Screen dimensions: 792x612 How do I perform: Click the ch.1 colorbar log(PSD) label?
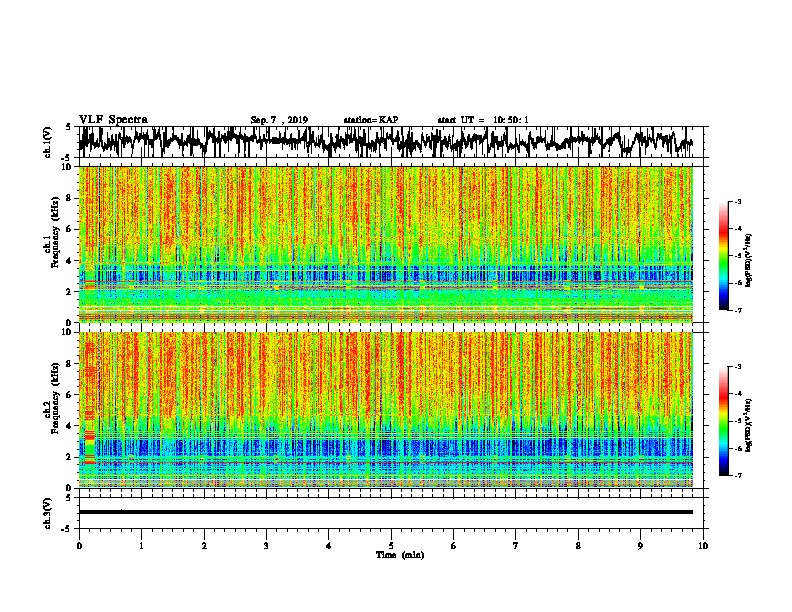coord(749,260)
